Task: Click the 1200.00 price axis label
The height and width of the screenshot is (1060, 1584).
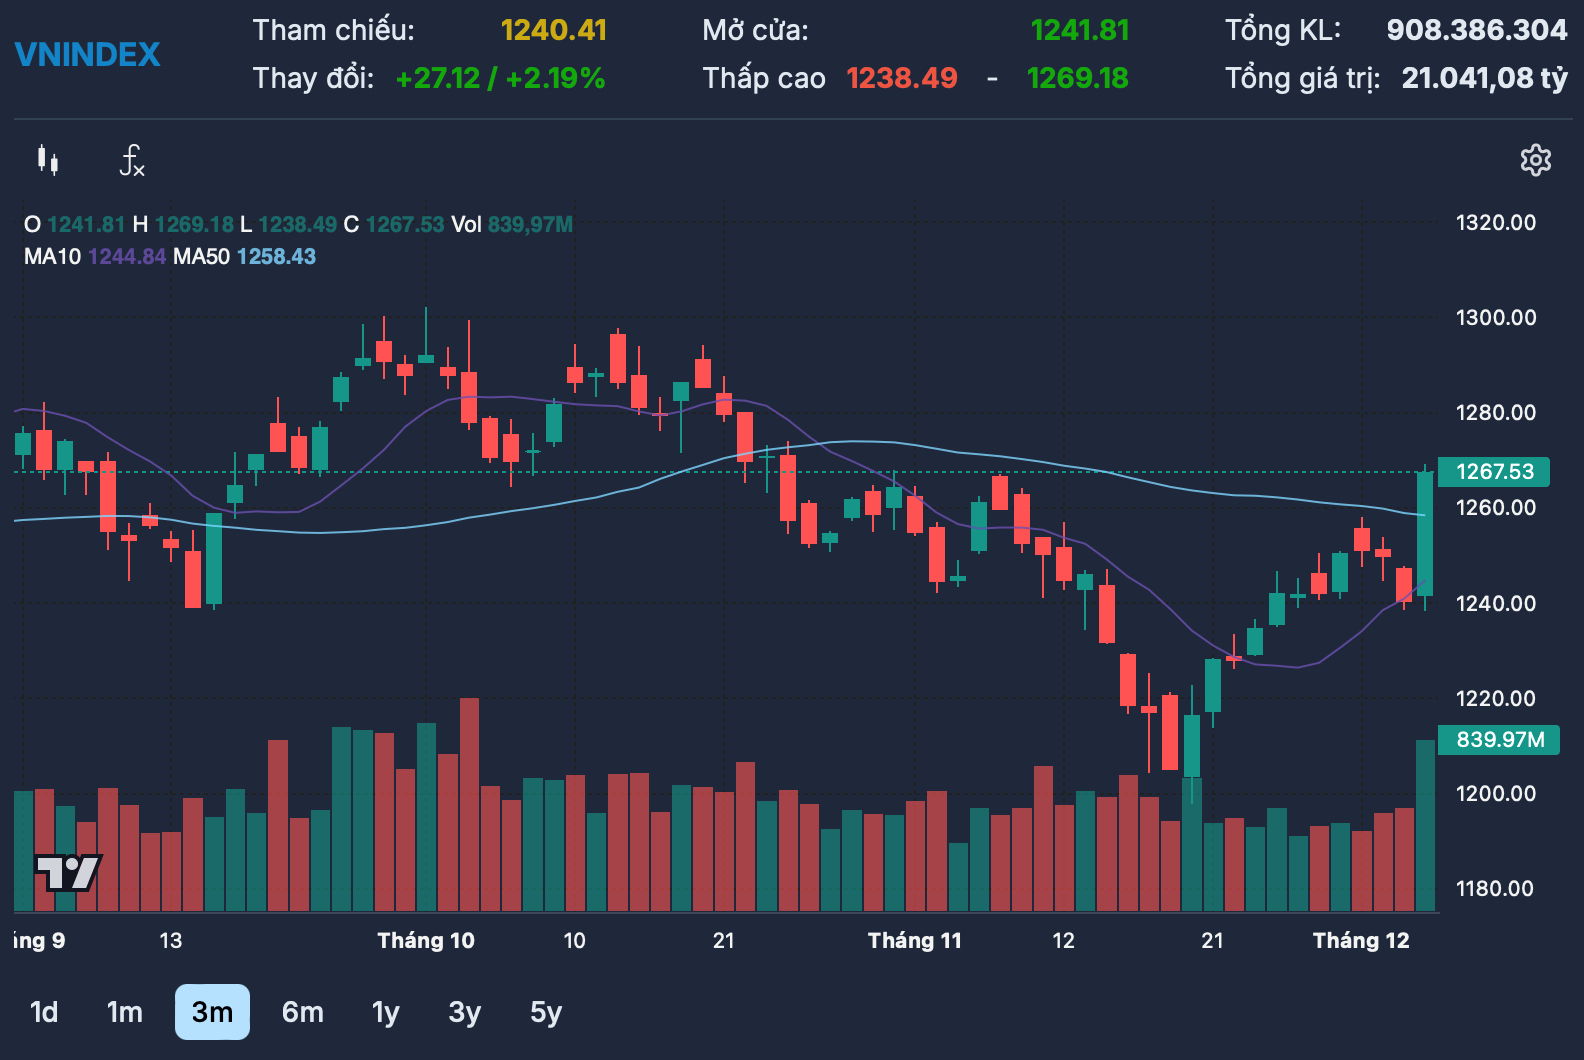Action: click(1496, 793)
